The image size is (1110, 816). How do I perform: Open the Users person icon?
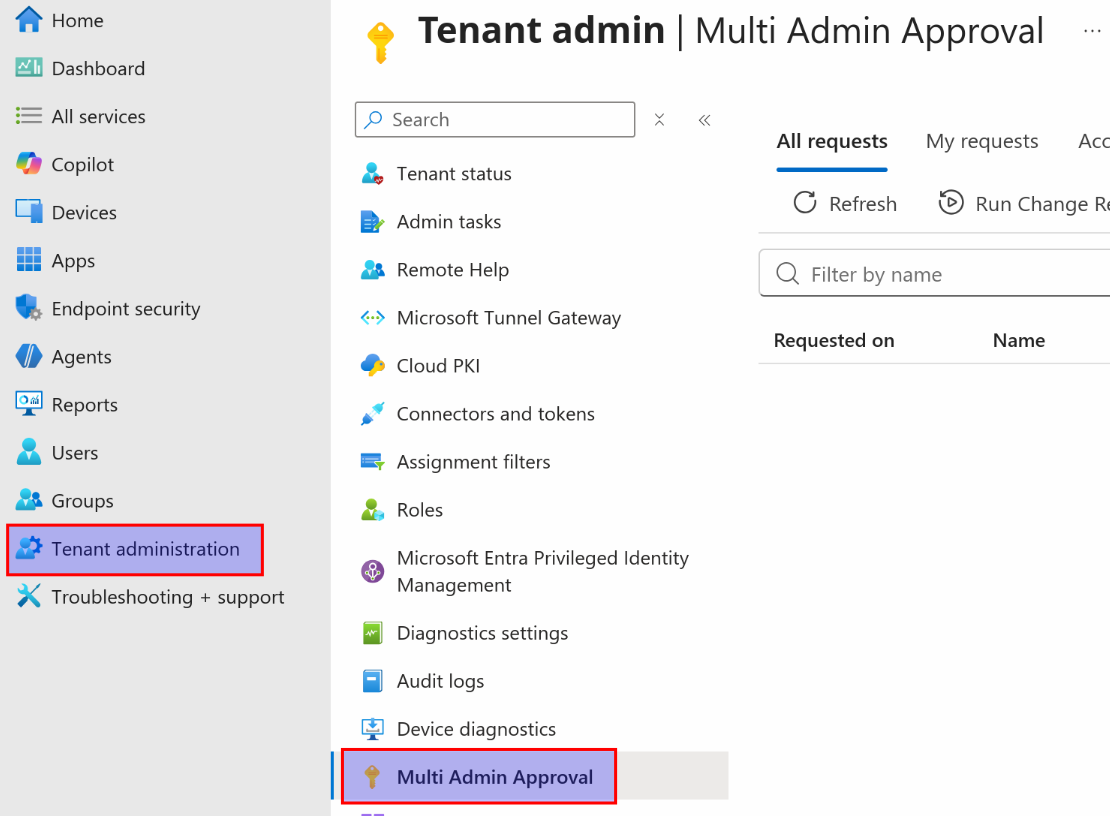[x=29, y=452]
